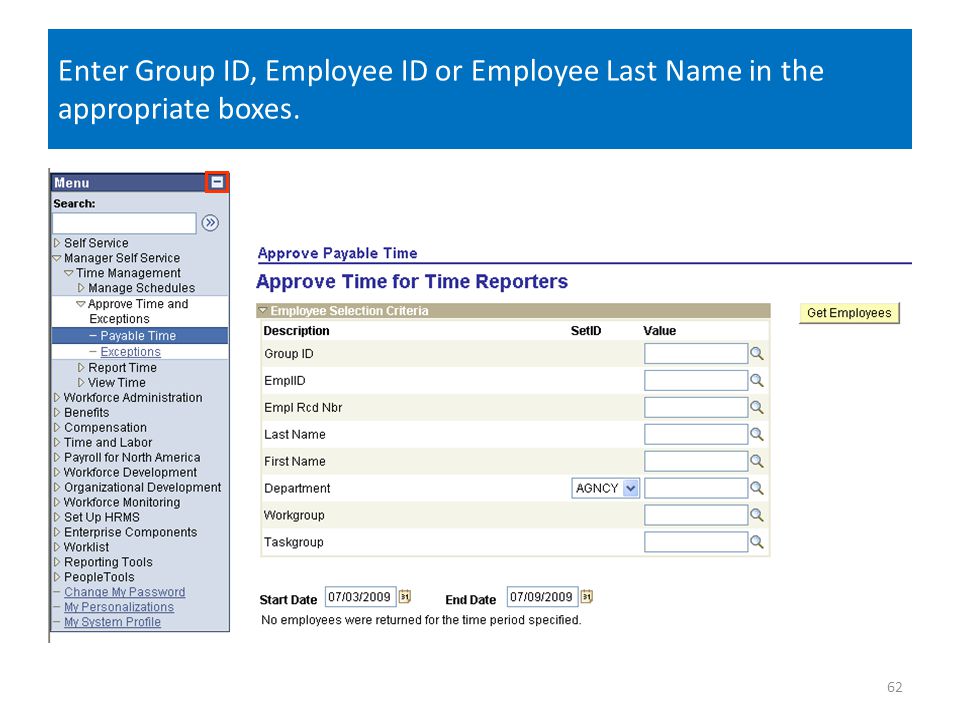Screen dimensions: 960x720
Task: Click 'No employees were returned' message text
Action: (x=421, y=620)
